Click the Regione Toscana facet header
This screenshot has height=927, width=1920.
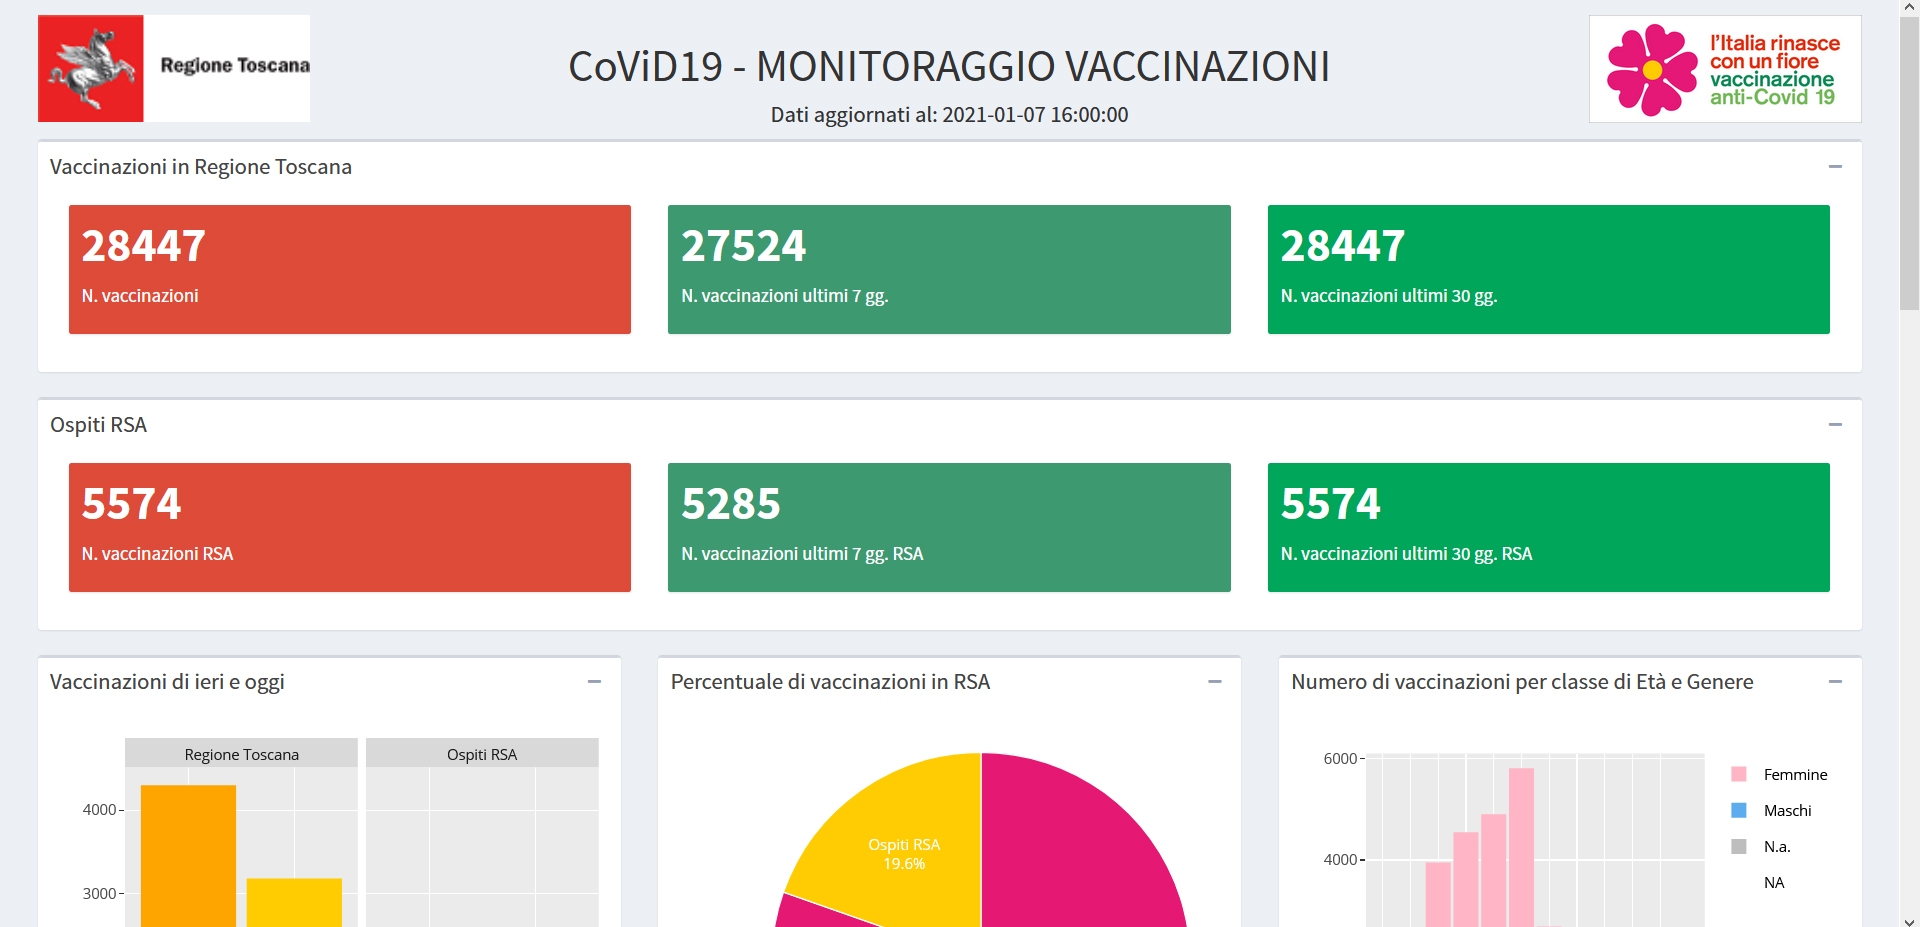(241, 753)
